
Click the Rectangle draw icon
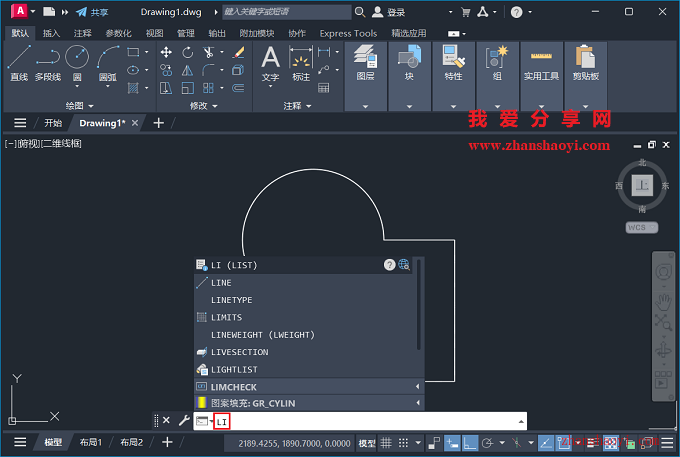[x=133, y=52]
